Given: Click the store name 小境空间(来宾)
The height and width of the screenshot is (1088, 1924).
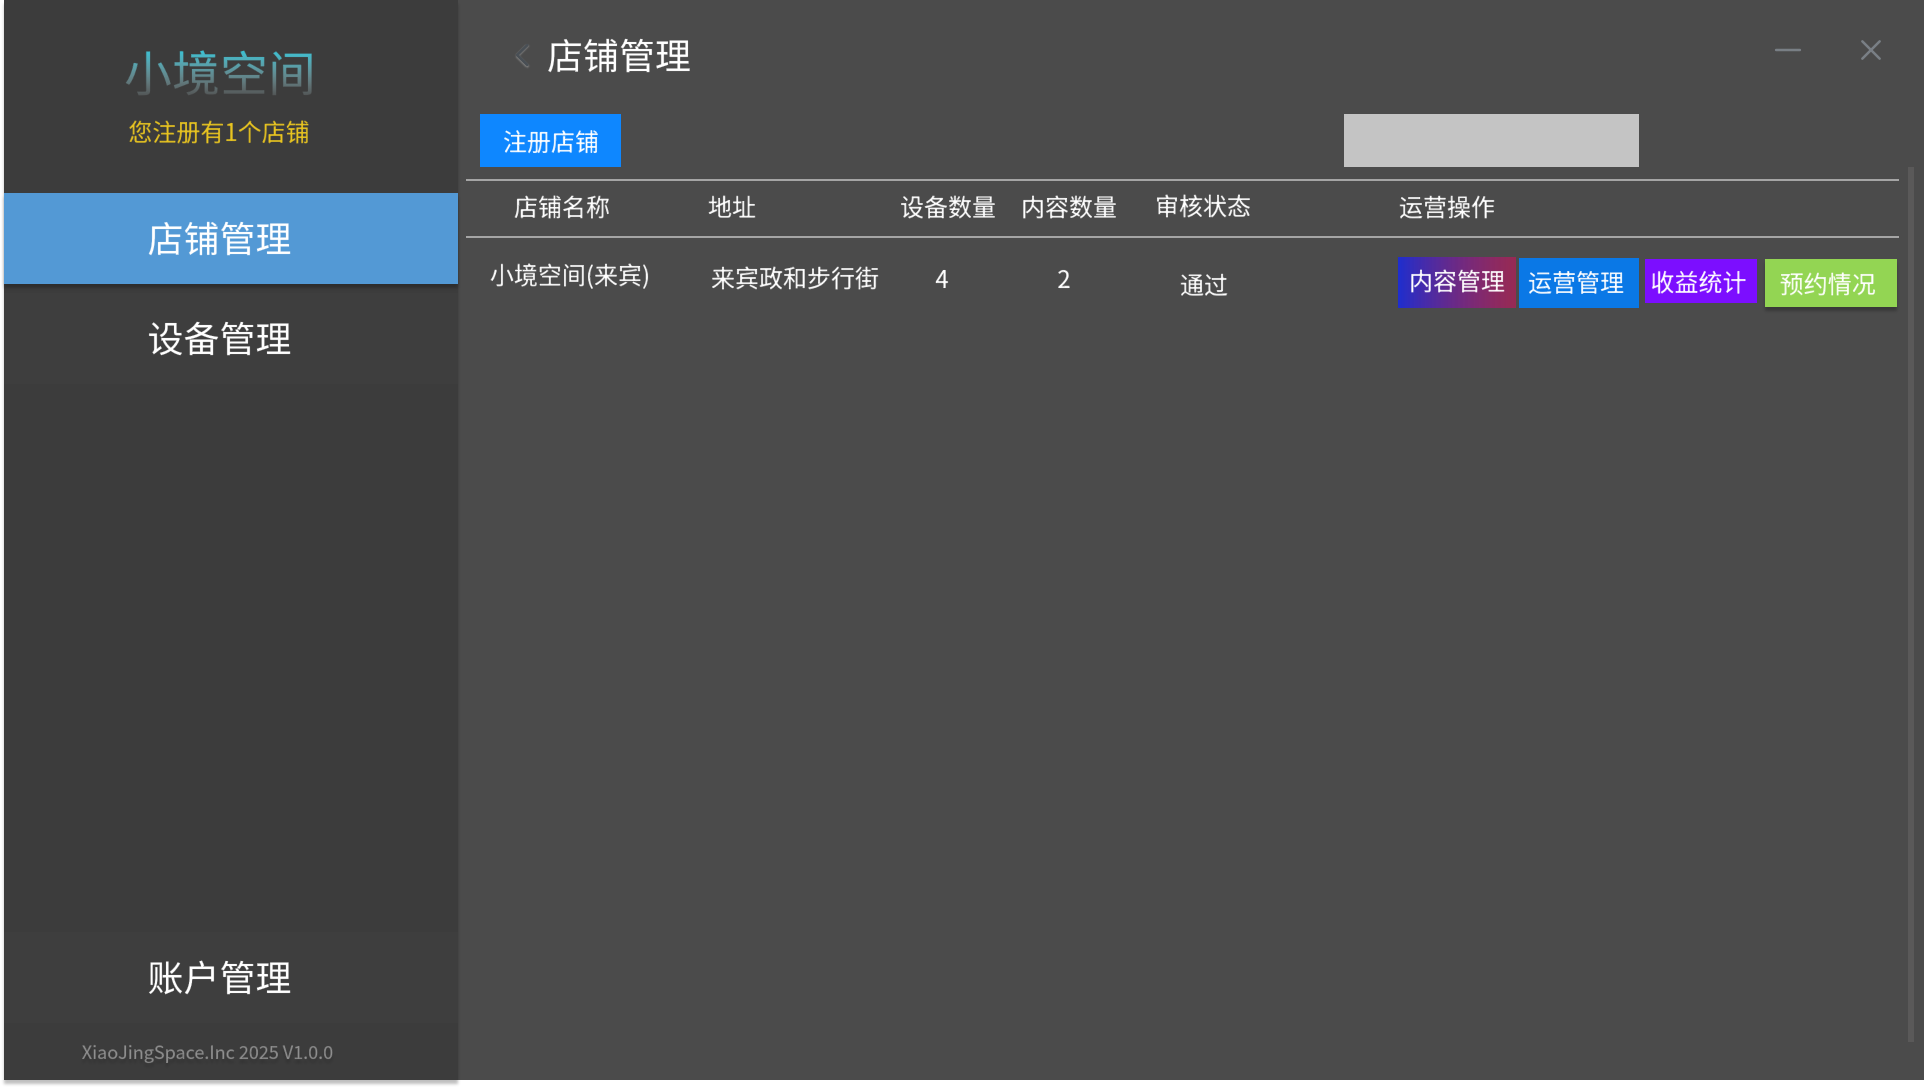Looking at the screenshot, I should (x=570, y=277).
